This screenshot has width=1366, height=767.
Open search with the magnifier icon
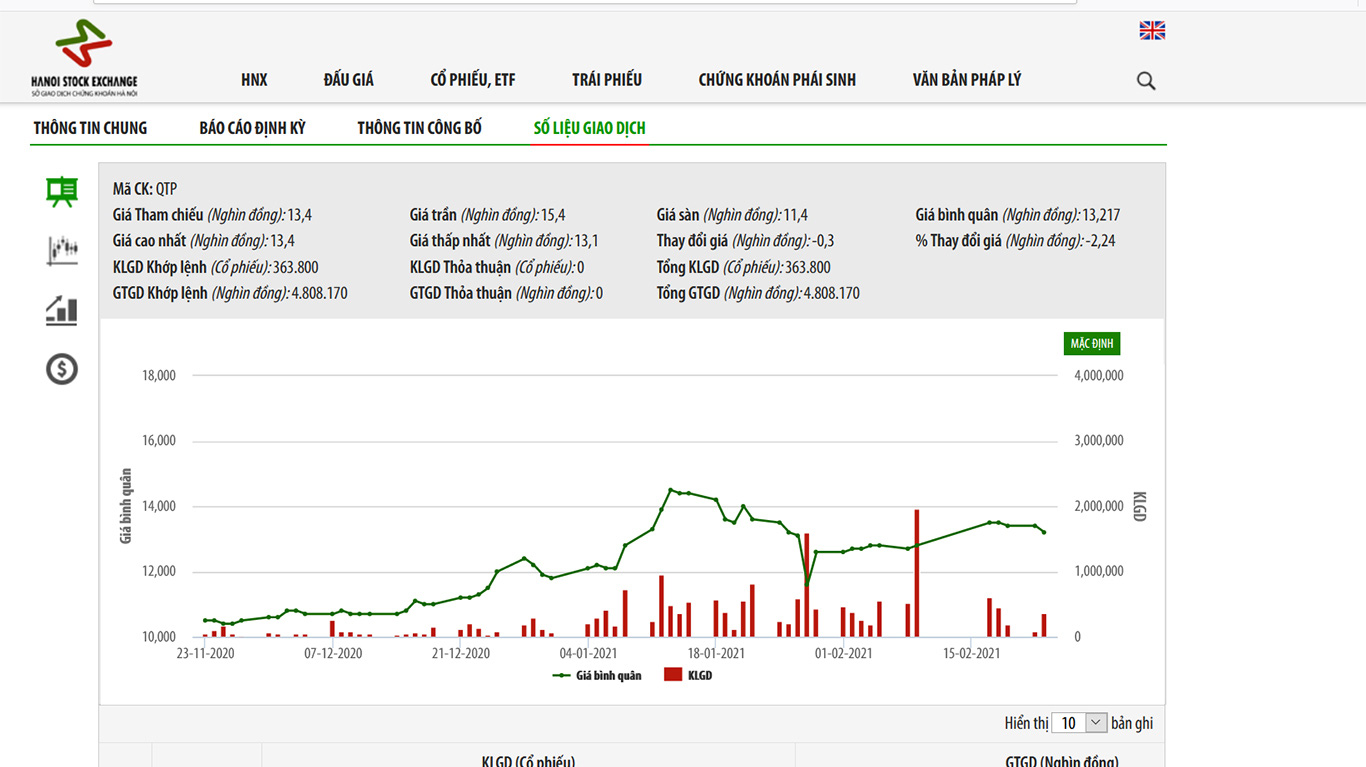pos(1146,81)
